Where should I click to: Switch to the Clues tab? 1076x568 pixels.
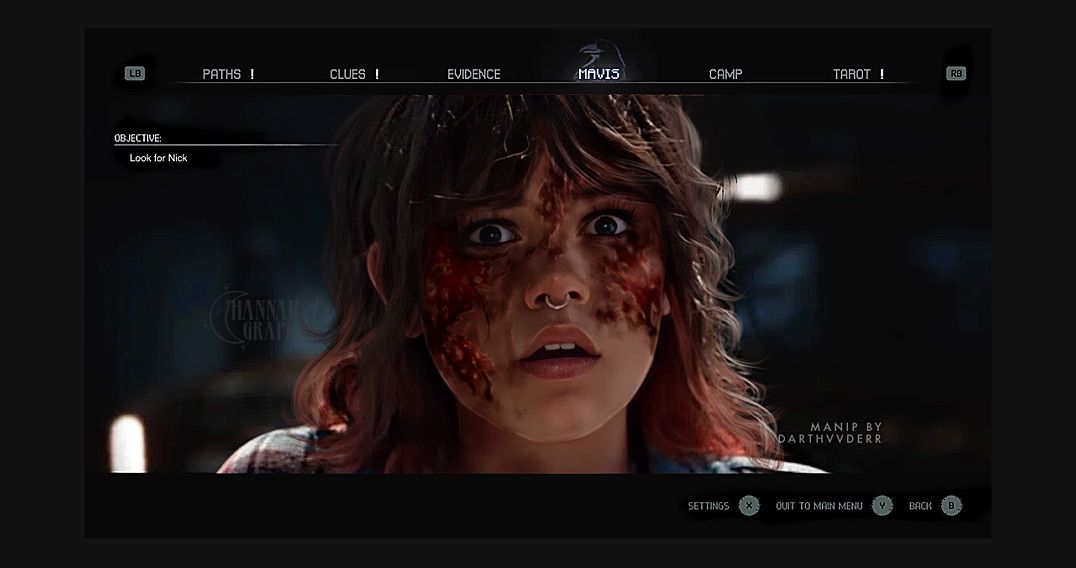point(347,74)
